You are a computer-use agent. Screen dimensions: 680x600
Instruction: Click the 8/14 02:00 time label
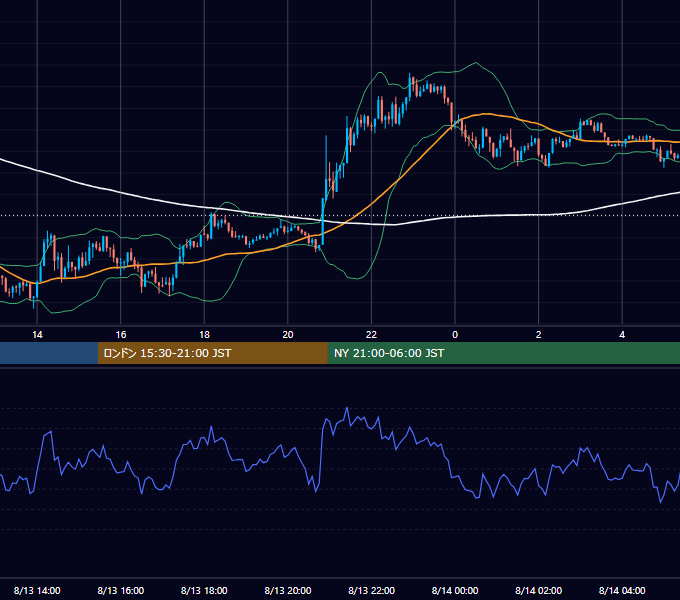[x=539, y=590]
